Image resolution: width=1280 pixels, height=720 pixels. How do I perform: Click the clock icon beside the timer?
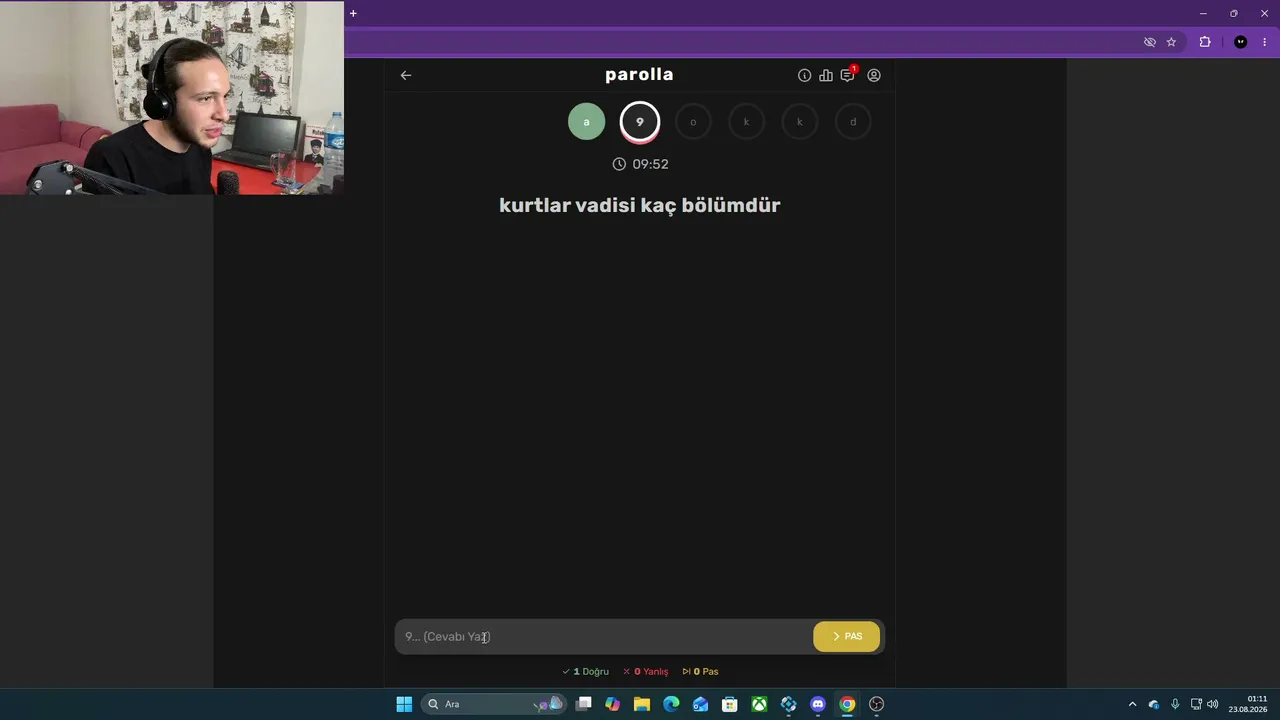tap(619, 164)
